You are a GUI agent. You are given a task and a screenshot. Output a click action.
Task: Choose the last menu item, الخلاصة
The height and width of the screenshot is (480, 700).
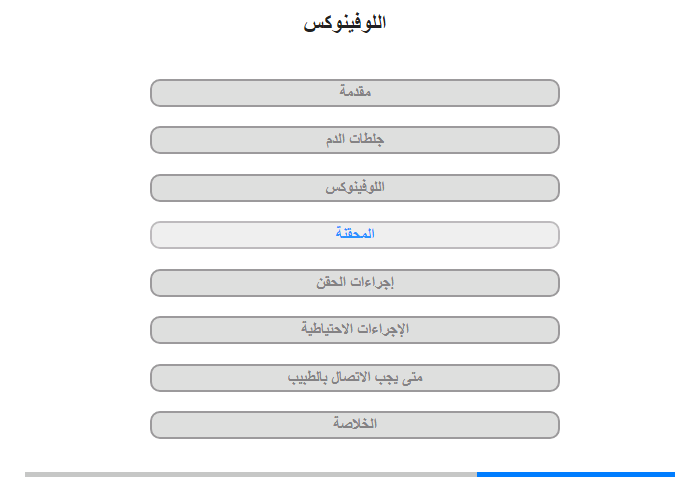[355, 424]
